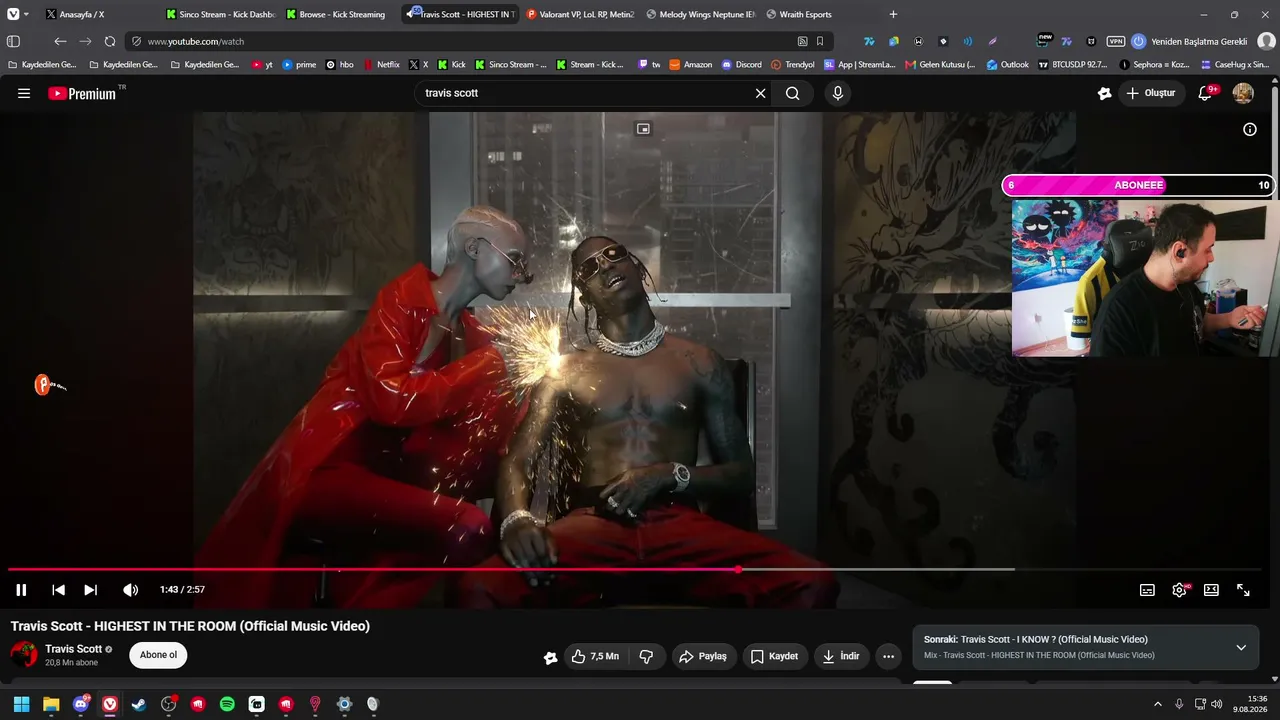The width and height of the screenshot is (1280, 720).
Task: Like the video with 7,5 Mn likes
Action: coord(595,656)
